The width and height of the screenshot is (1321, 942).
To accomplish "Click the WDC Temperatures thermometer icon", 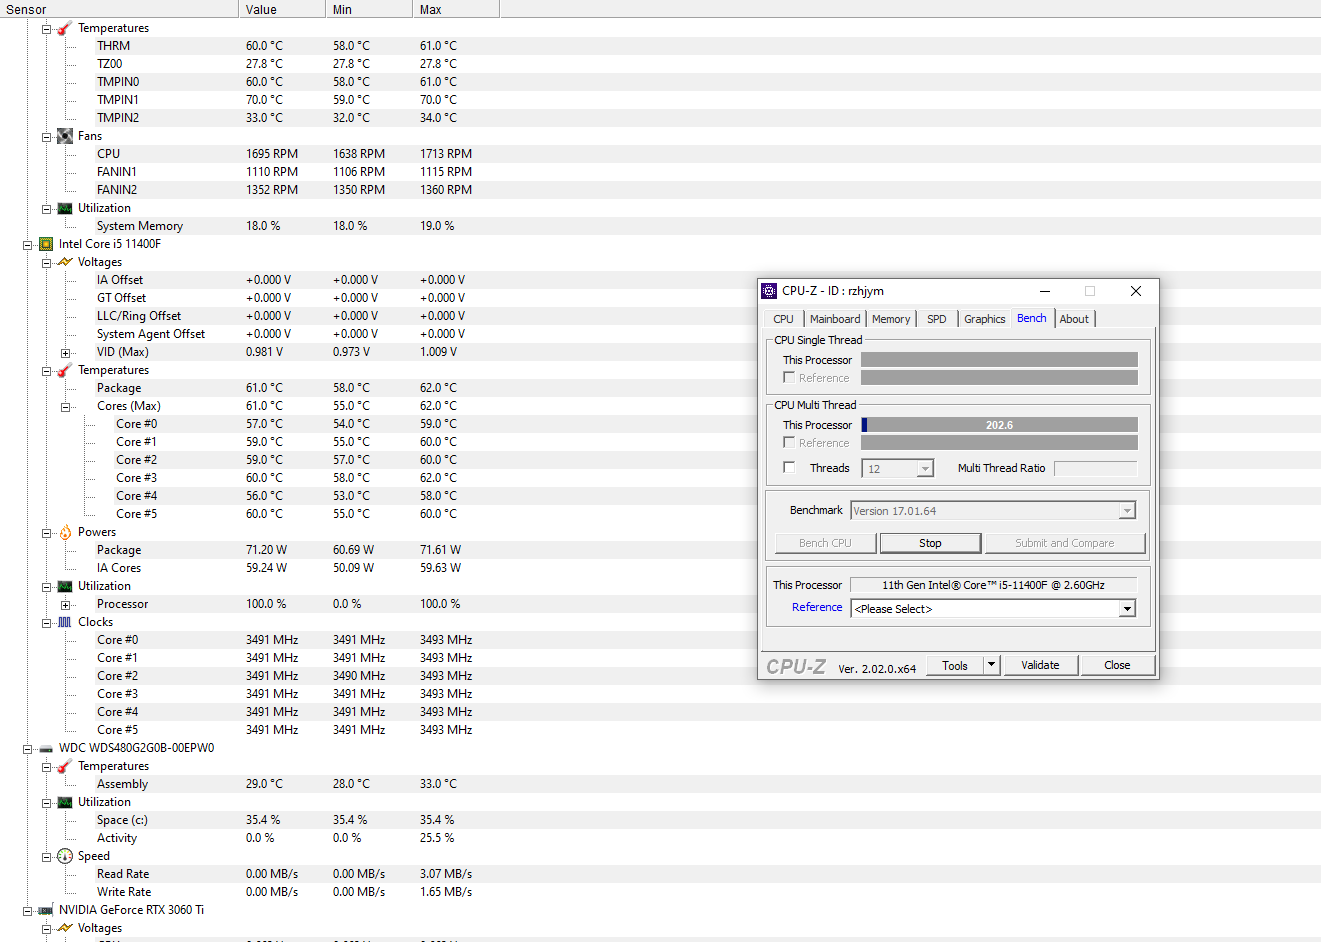I will pos(65,766).
